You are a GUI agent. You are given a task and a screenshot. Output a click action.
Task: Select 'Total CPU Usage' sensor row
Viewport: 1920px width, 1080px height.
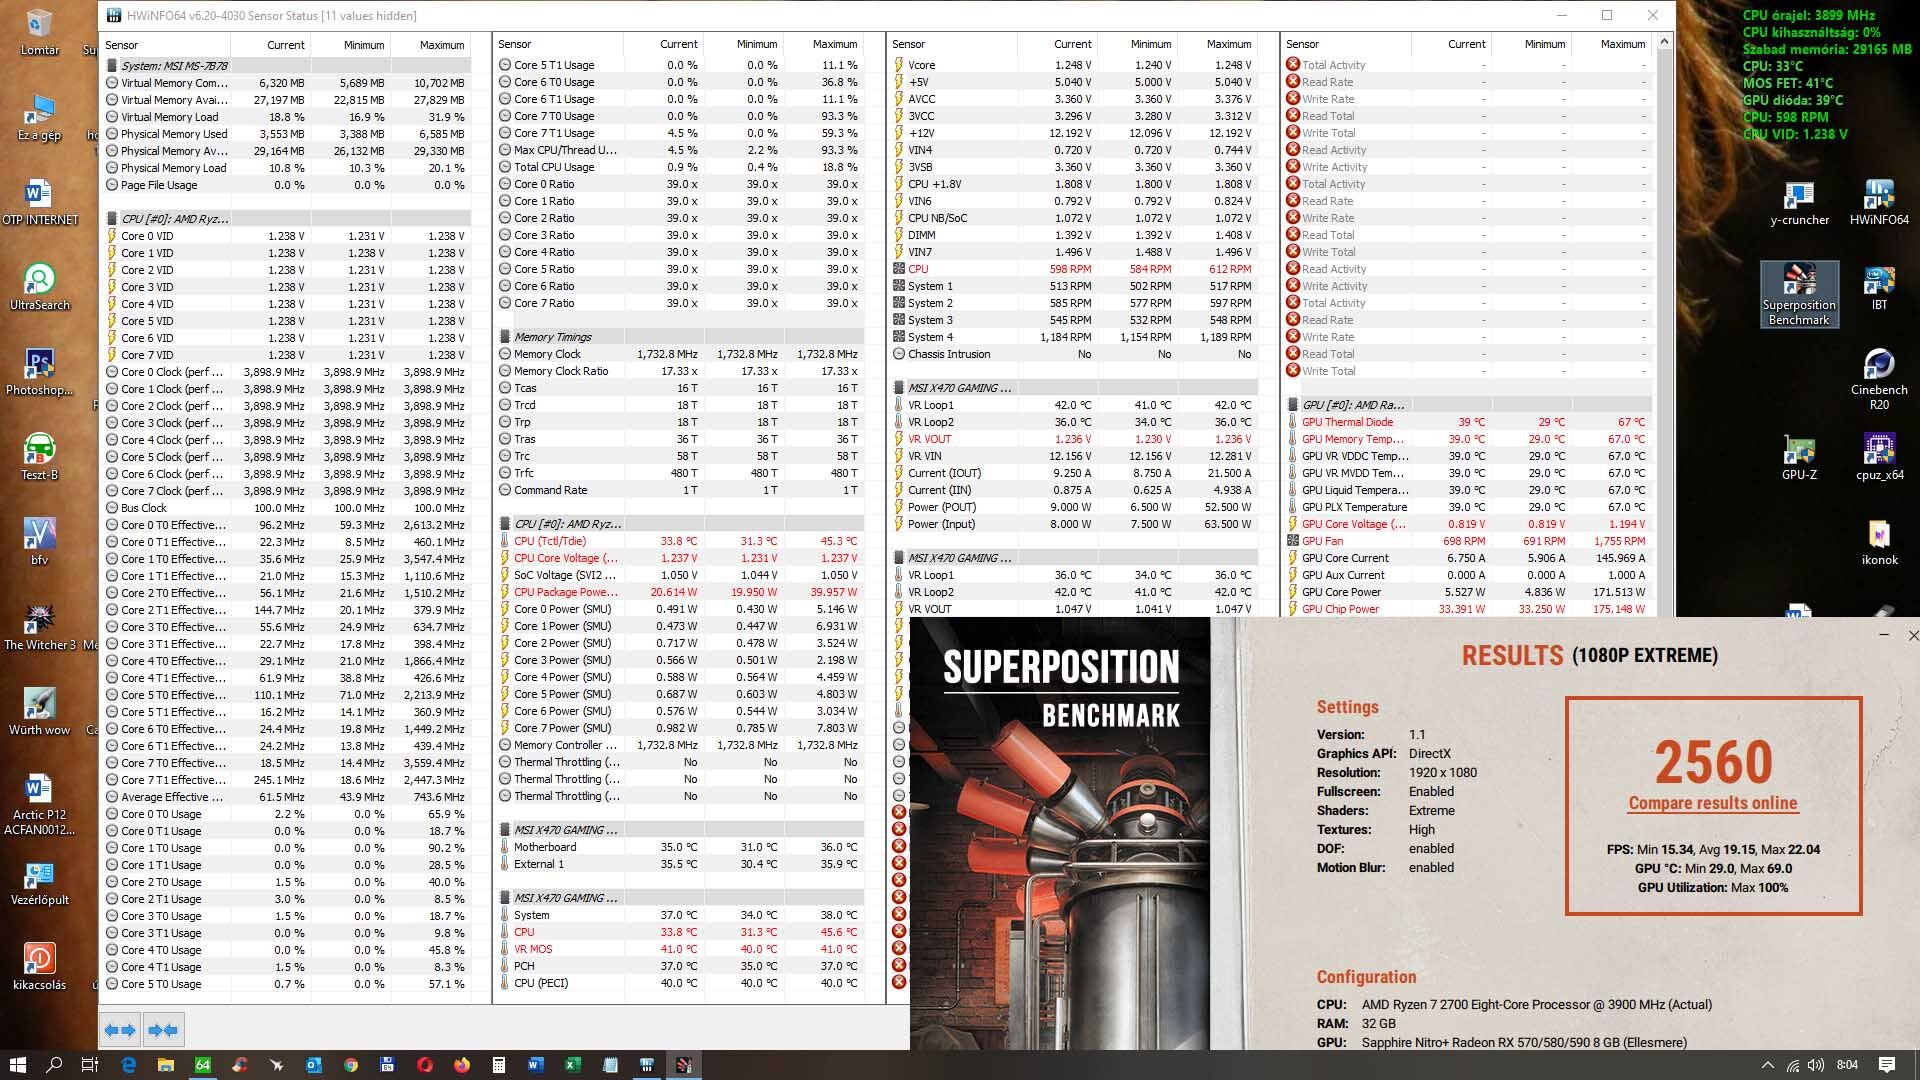680,167
